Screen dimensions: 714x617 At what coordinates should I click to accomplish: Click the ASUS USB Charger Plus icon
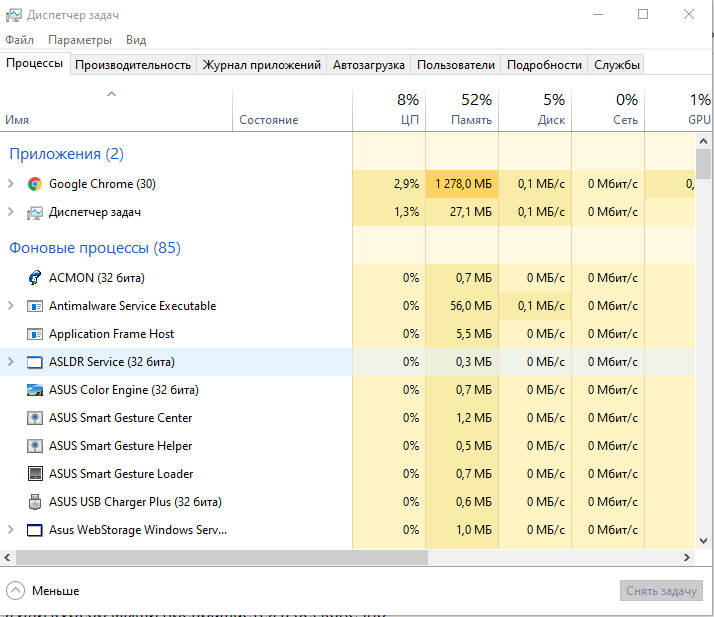coord(35,502)
